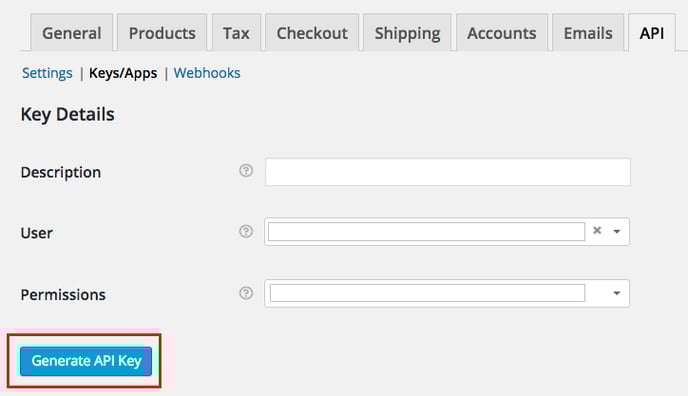Switch to the Accounts tab
Viewport: 688px width, 396px height.
pyautogui.click(x=502, y=33)
